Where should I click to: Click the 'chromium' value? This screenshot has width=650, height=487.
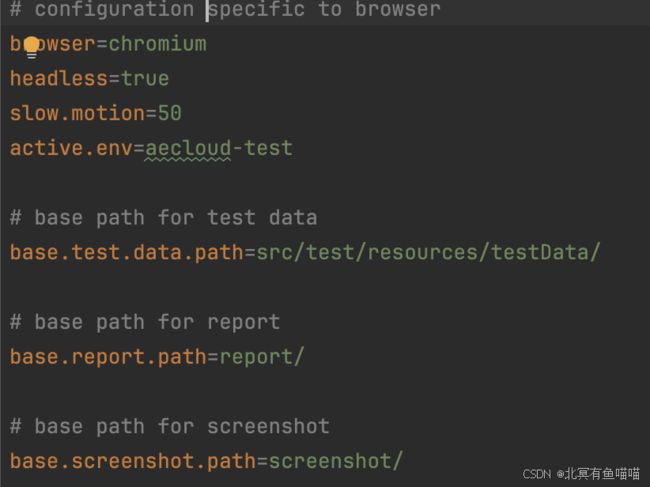click(158, 44)
